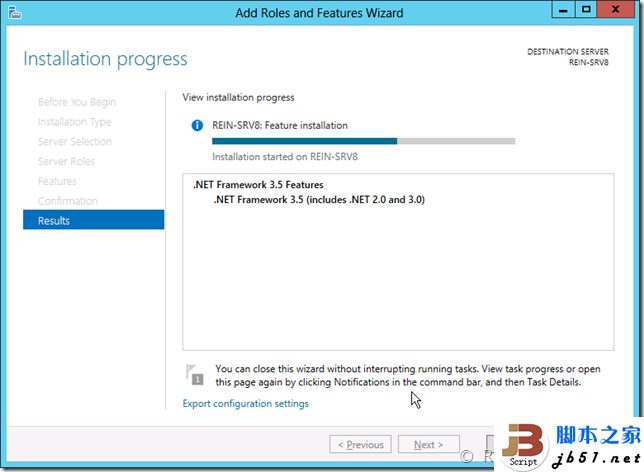Click the Next button
Screen dimensions: 644x472
click(428, 444)
